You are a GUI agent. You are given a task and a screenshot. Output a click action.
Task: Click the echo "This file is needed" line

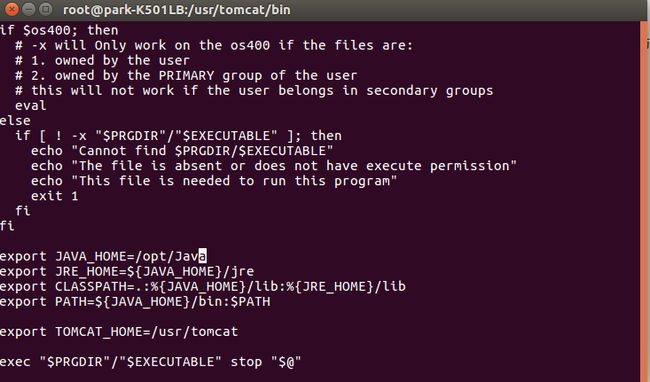[214, 181]
